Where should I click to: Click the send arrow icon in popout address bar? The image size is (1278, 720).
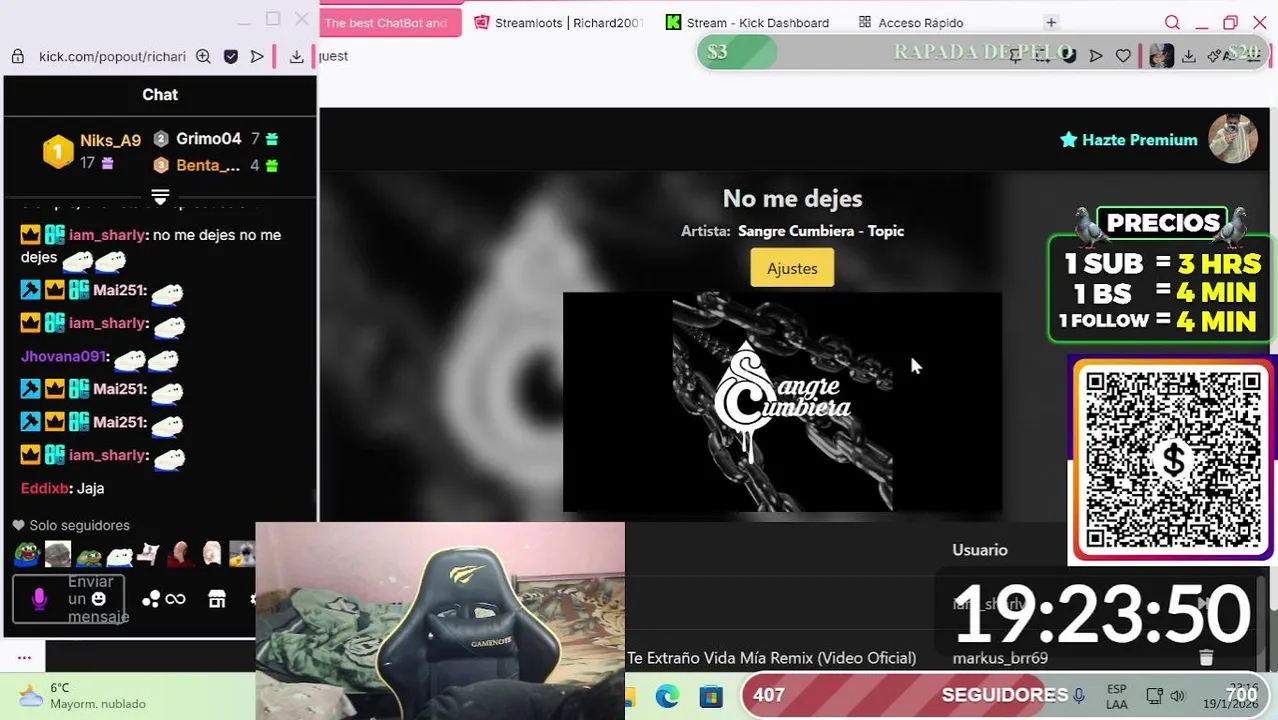pos(257,57)
